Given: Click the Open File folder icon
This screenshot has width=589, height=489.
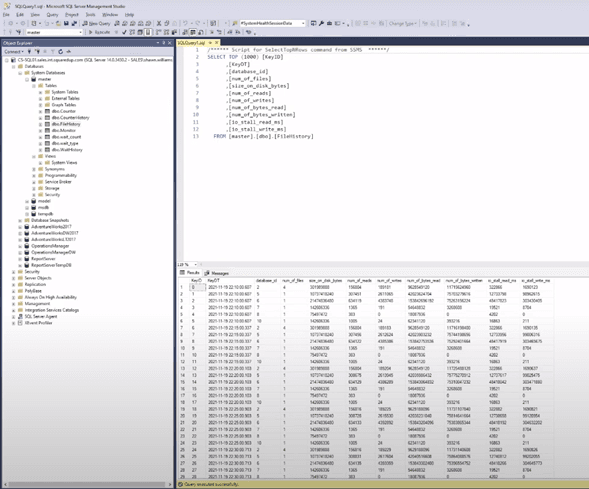Looking at the screenshot, I should (58, 23).
